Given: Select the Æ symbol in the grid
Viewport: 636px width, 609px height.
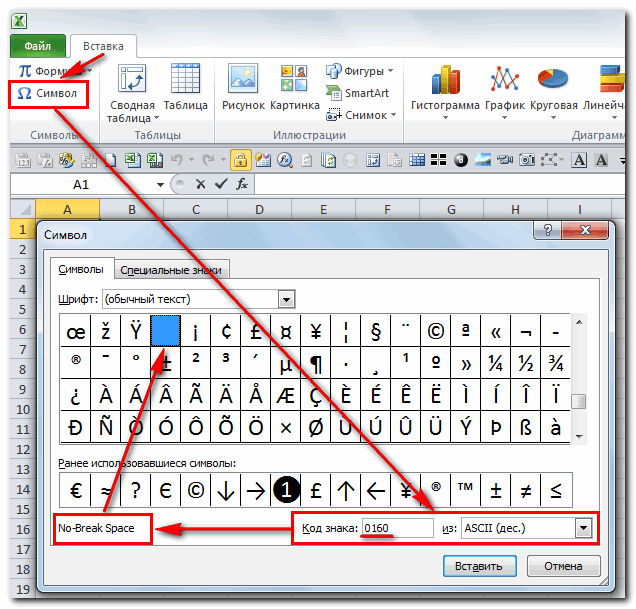Looking at the screenshot, I should (x=286, y=395).
